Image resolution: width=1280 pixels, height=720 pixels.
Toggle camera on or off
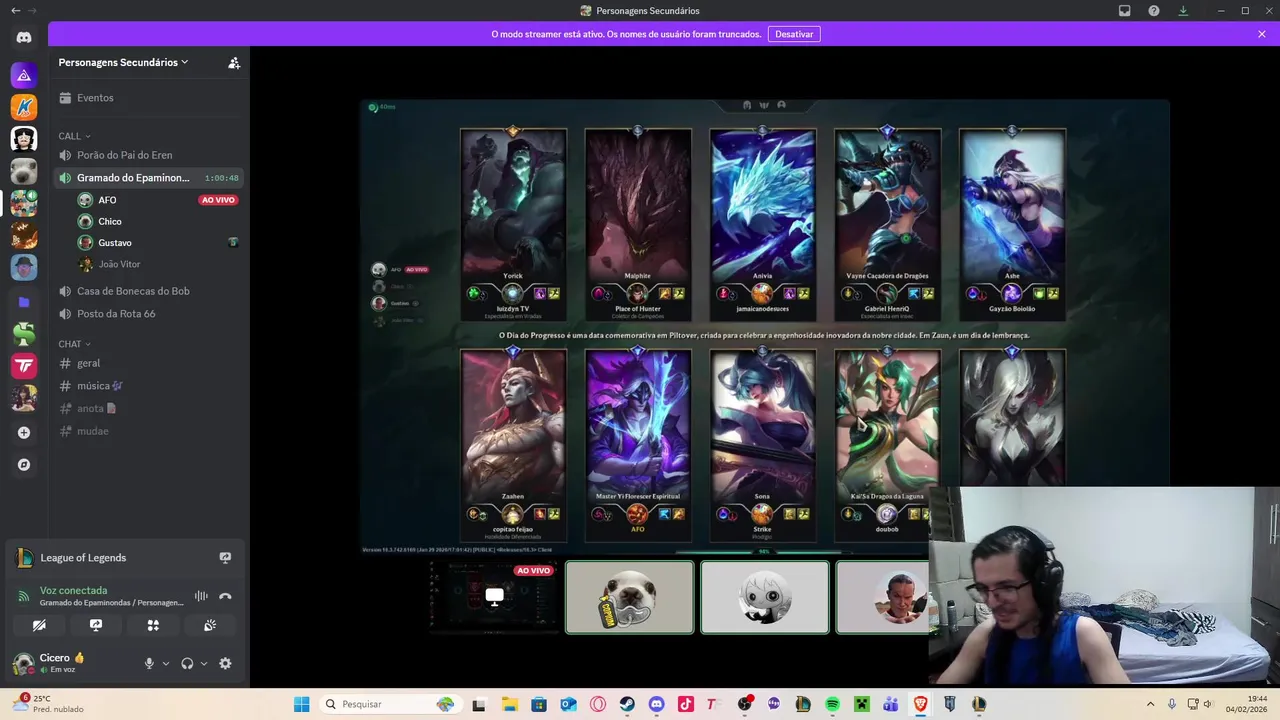[39, 625]
